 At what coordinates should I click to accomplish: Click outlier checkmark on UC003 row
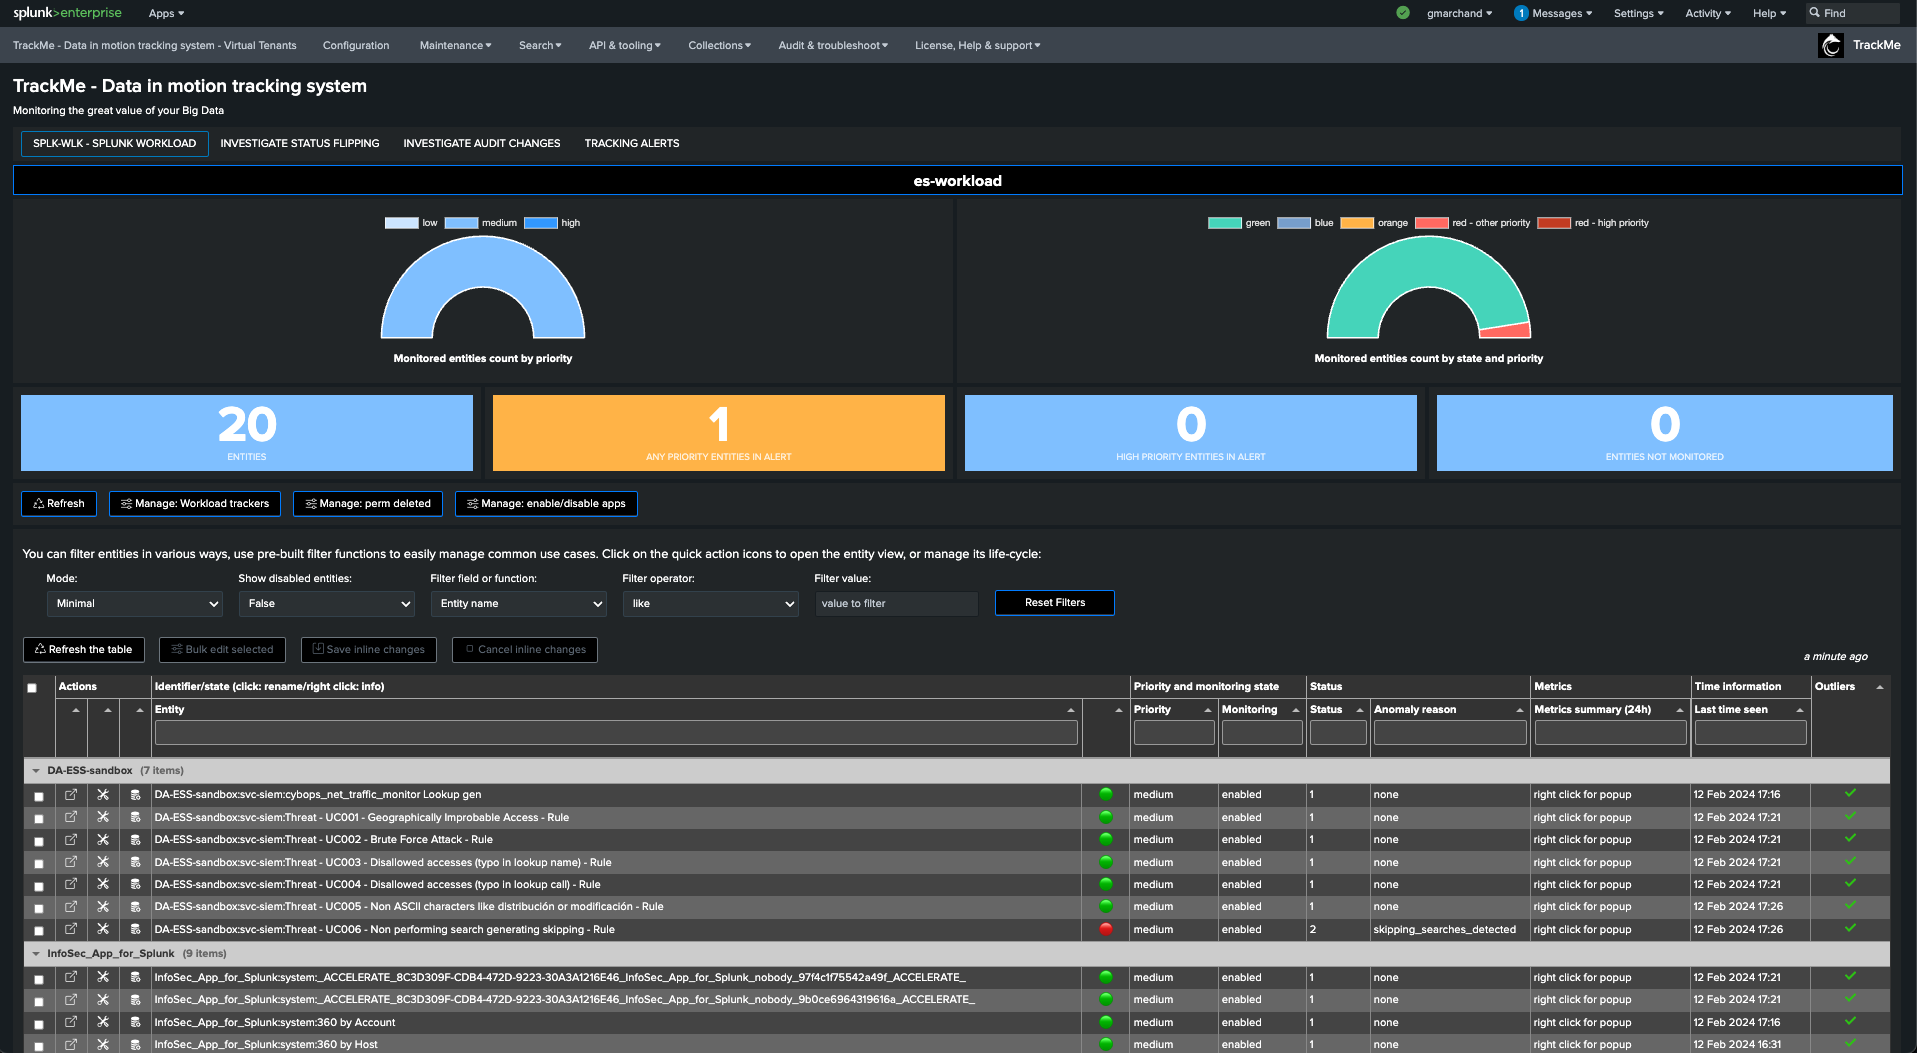1850,861
